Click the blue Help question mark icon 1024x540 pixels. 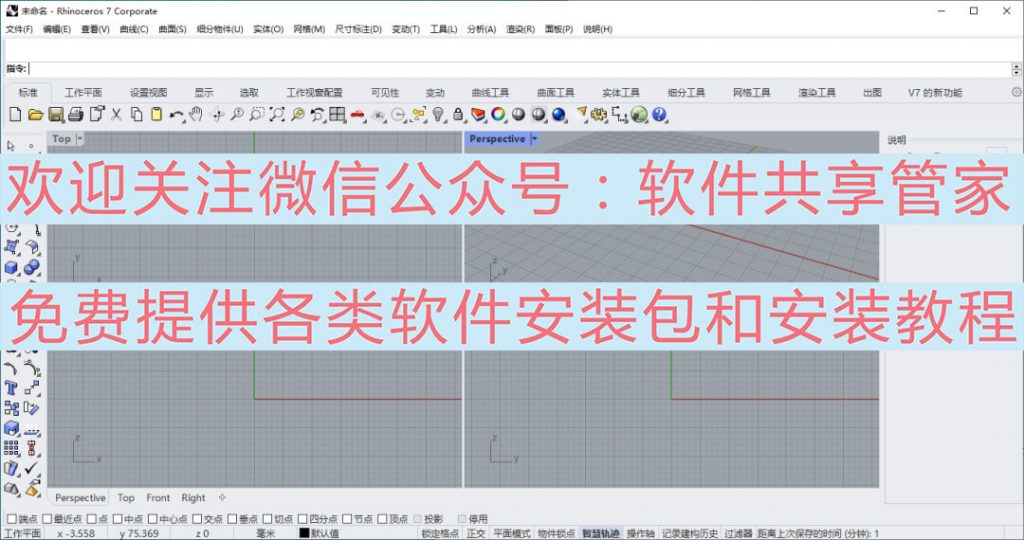(x=659, y=115)
